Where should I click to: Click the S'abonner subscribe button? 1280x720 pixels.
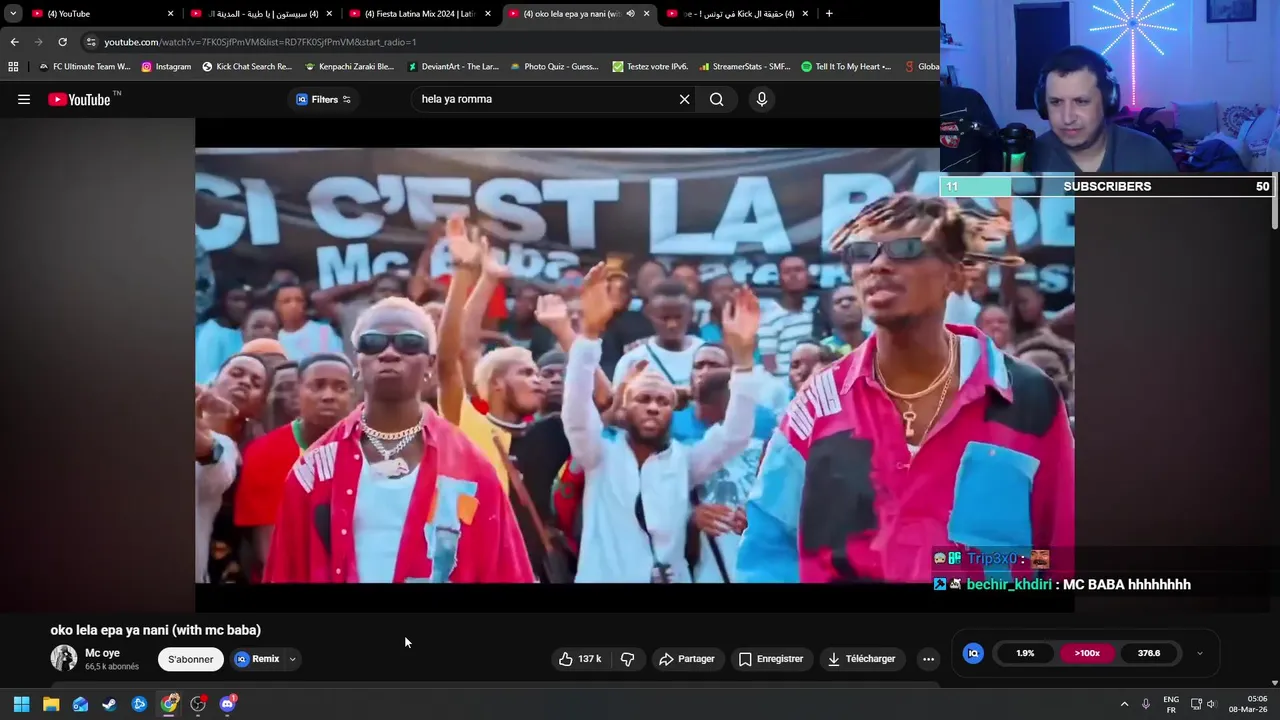pyautogui.click(x=190, y=659)
